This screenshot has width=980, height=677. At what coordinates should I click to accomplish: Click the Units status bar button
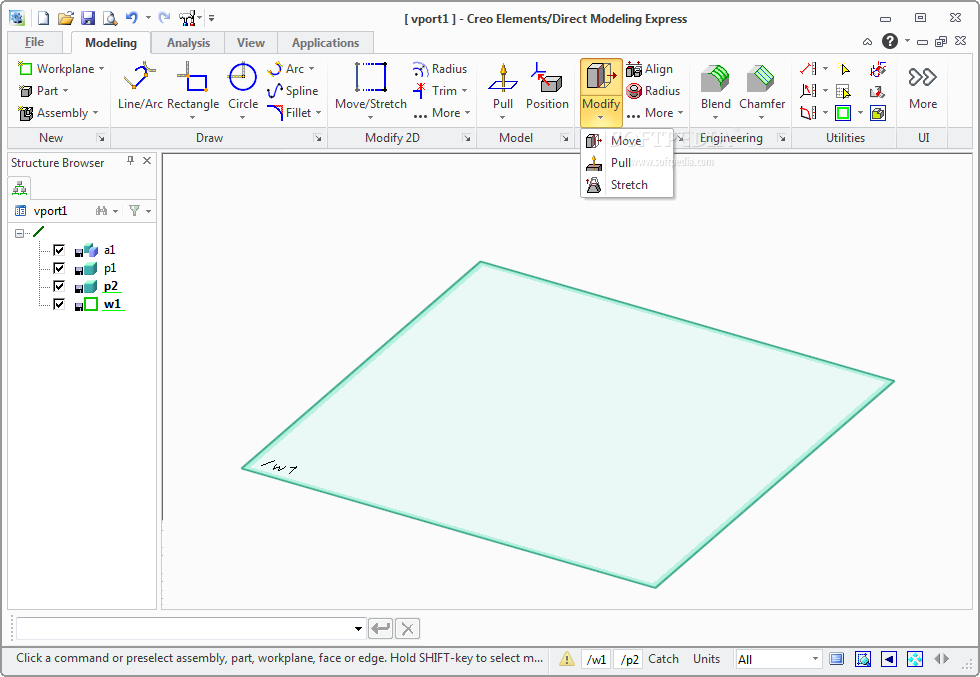pos(706,659)
